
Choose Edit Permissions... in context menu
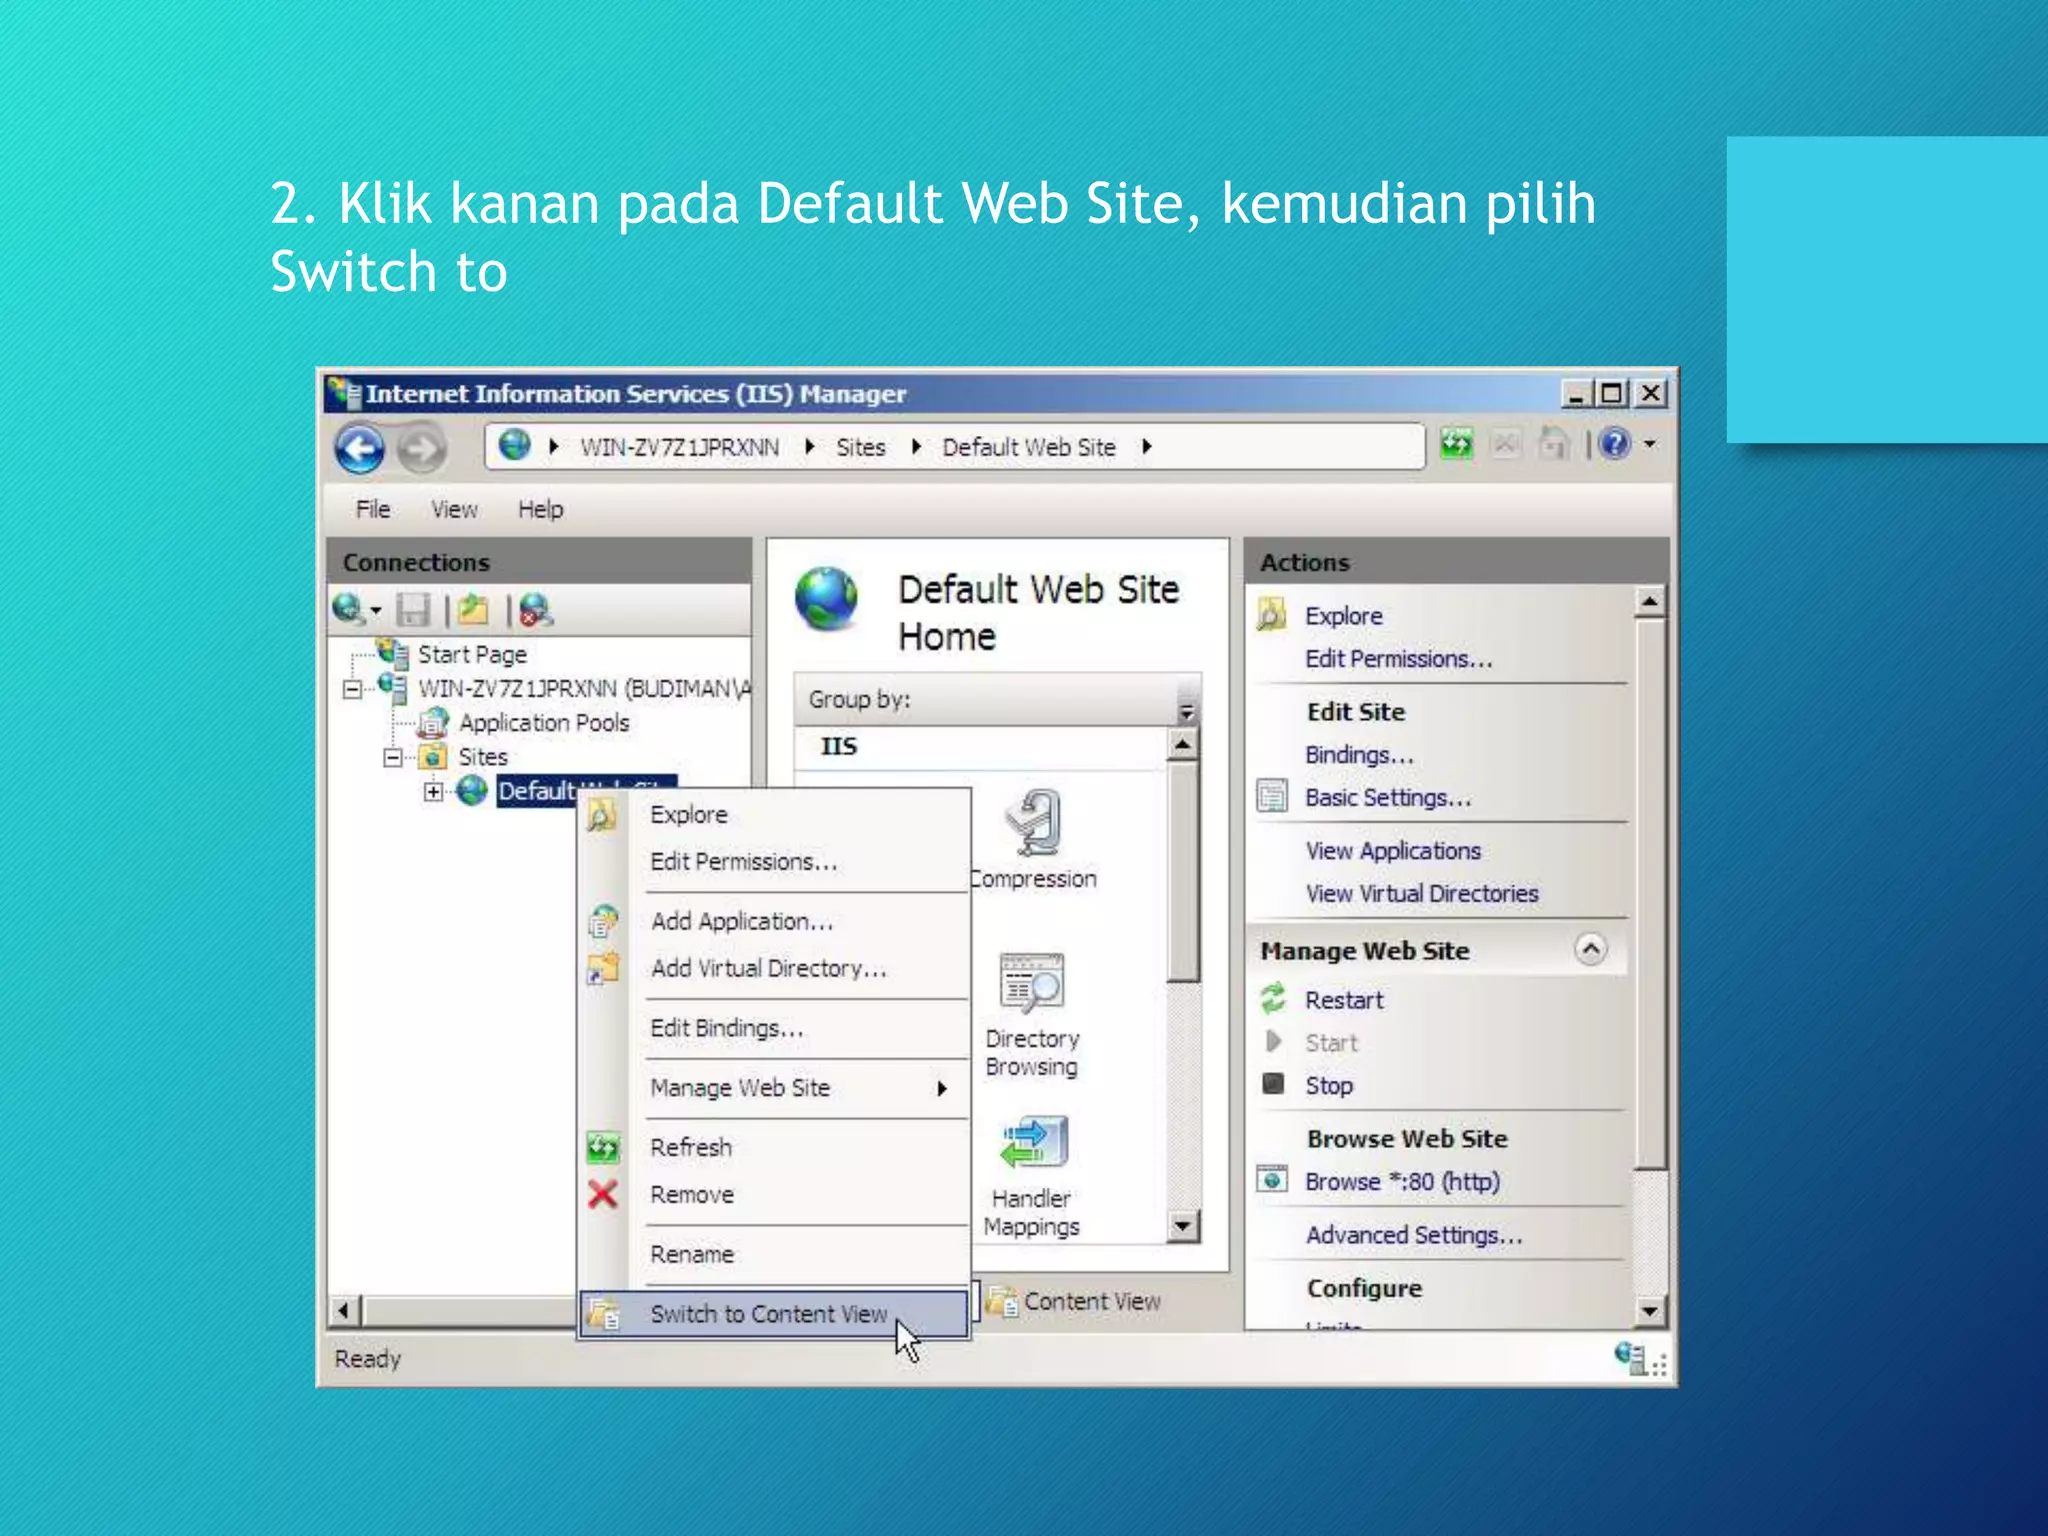(774, 861)
